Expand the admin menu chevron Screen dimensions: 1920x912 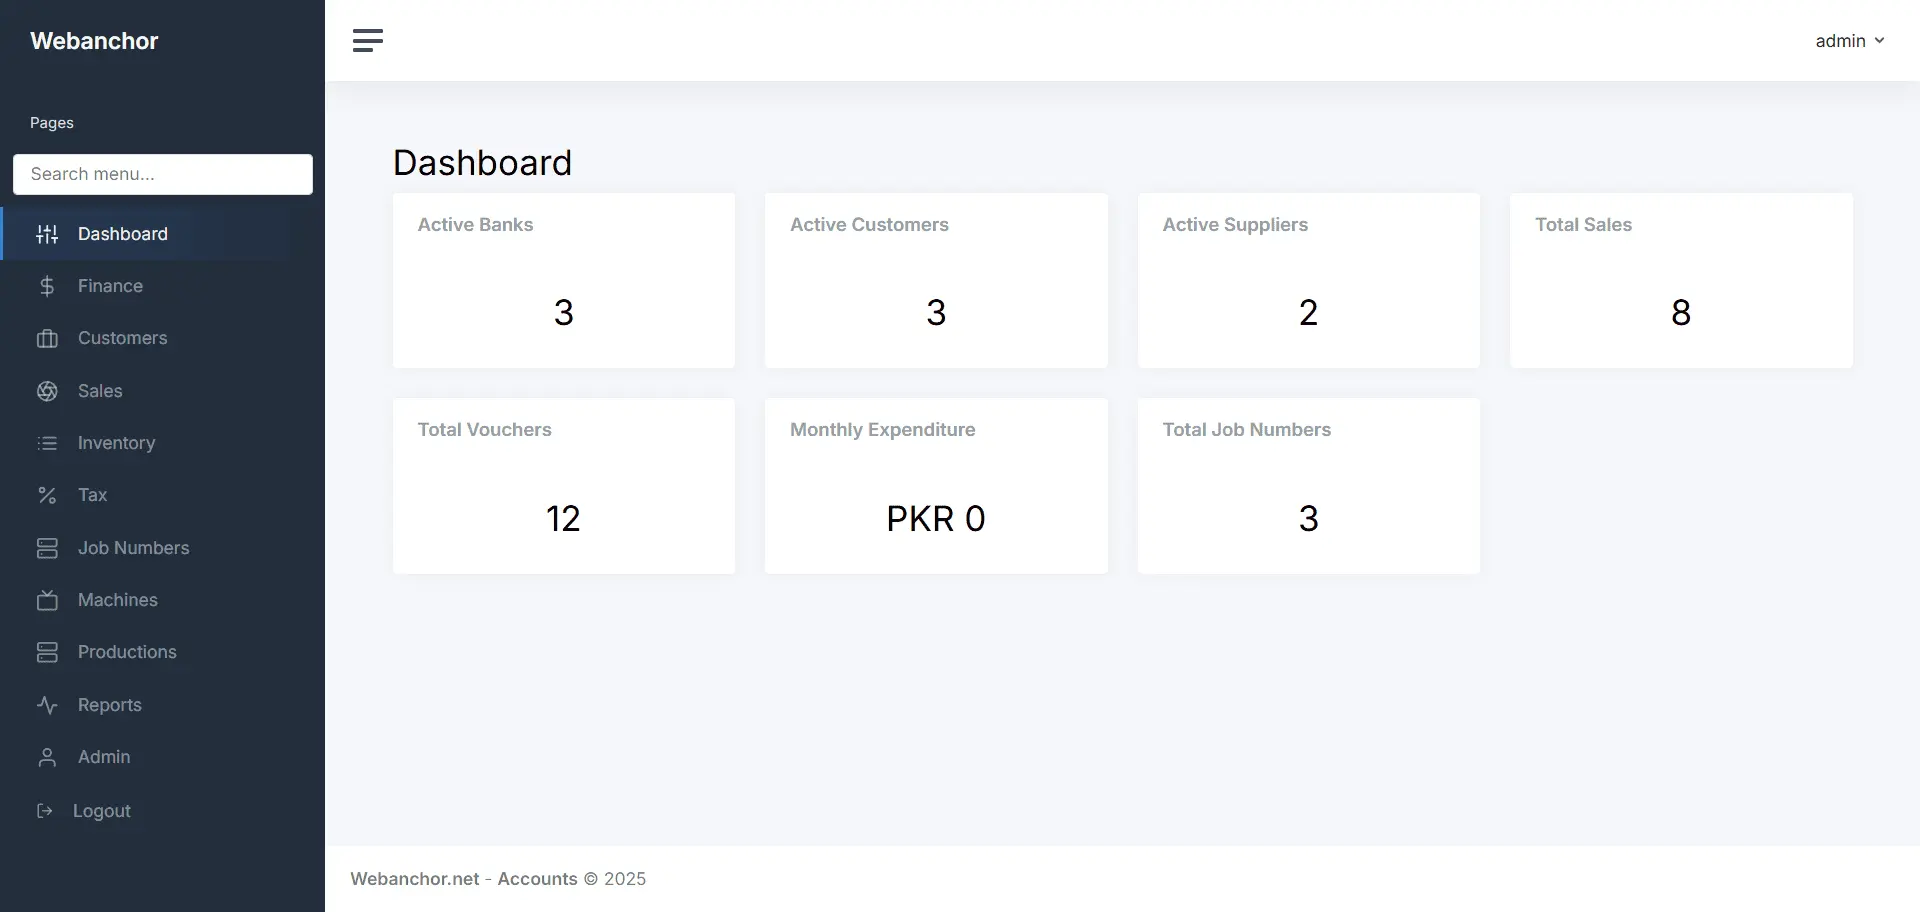pos(1881,41)
